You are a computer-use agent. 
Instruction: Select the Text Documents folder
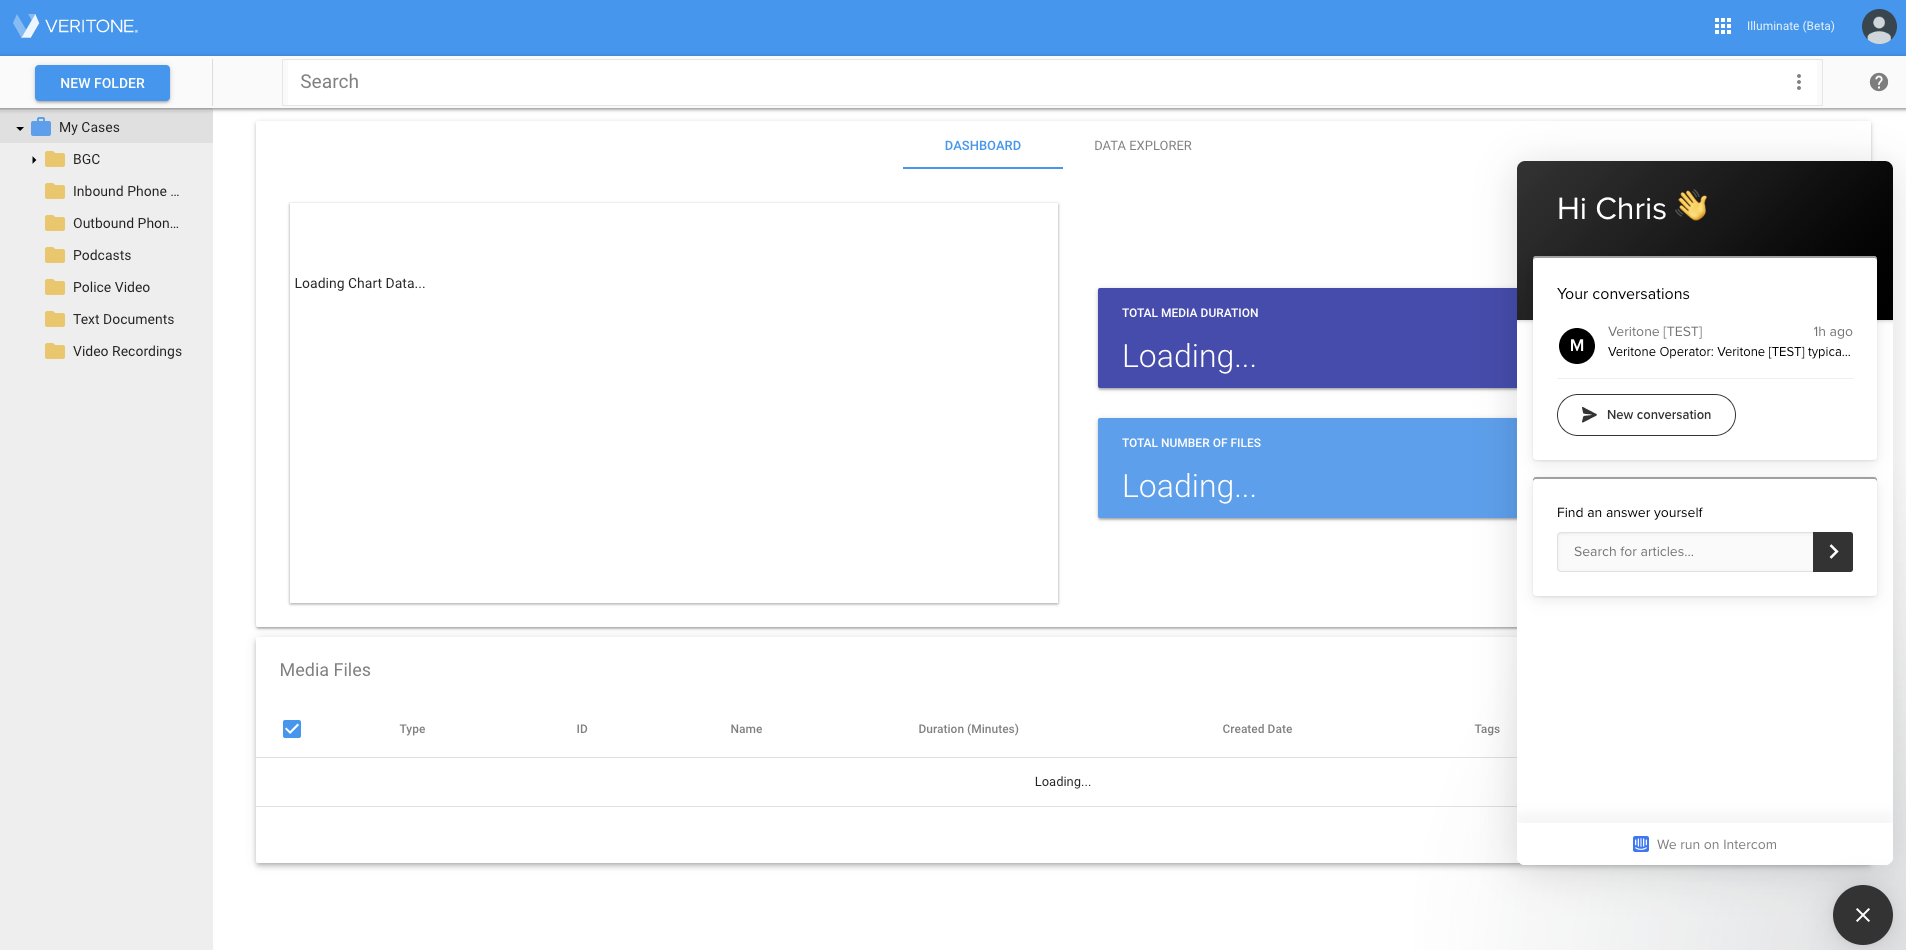point(123,319)
